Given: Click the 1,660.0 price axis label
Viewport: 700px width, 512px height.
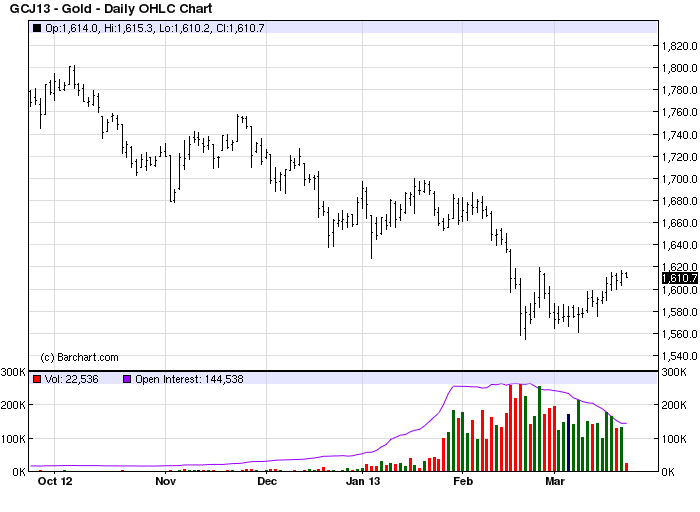Looking at the screenshot, I should coord(679,223).
